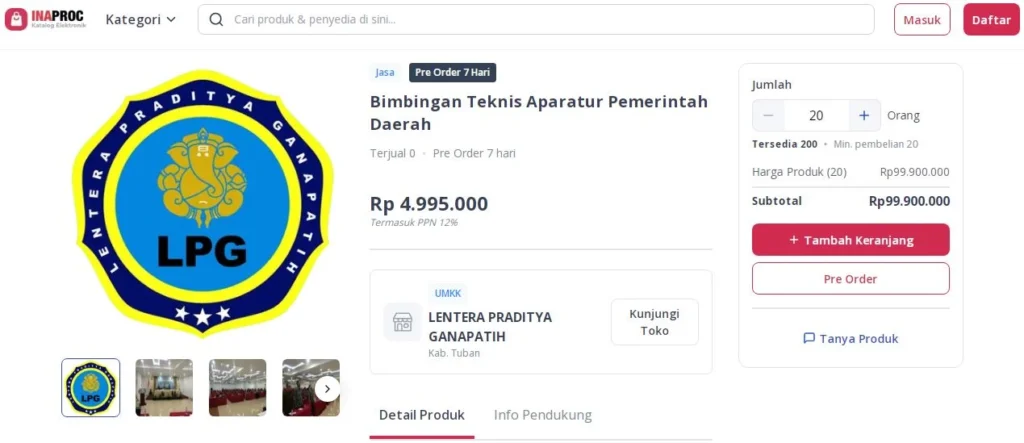Decrease quantity with the minus icon
Screen dimensions: 1024x443
769,116
